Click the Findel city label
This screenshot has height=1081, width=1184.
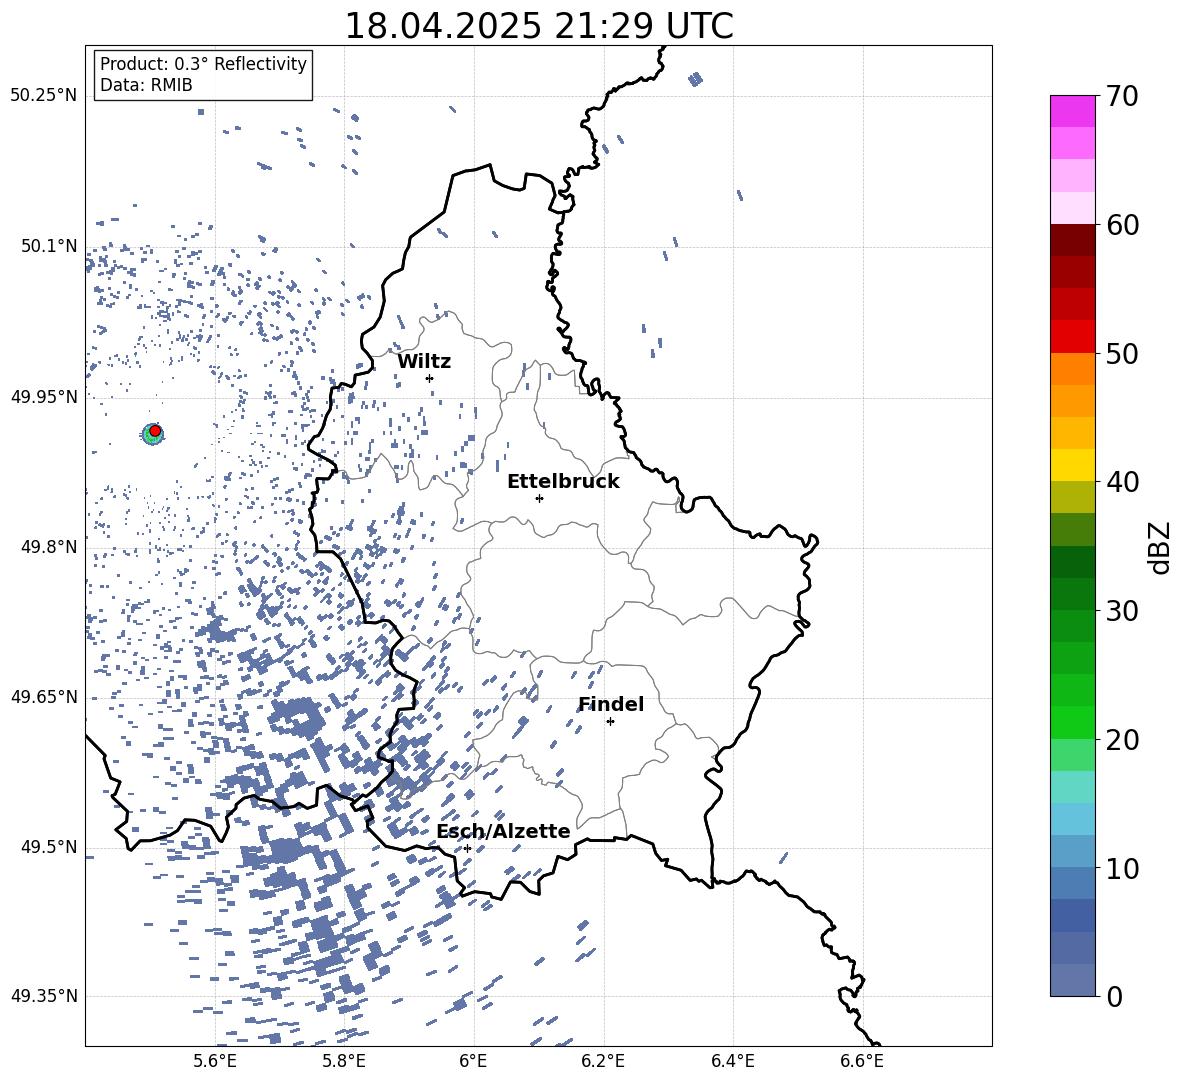pyautogui.click(x=611, y=704)
